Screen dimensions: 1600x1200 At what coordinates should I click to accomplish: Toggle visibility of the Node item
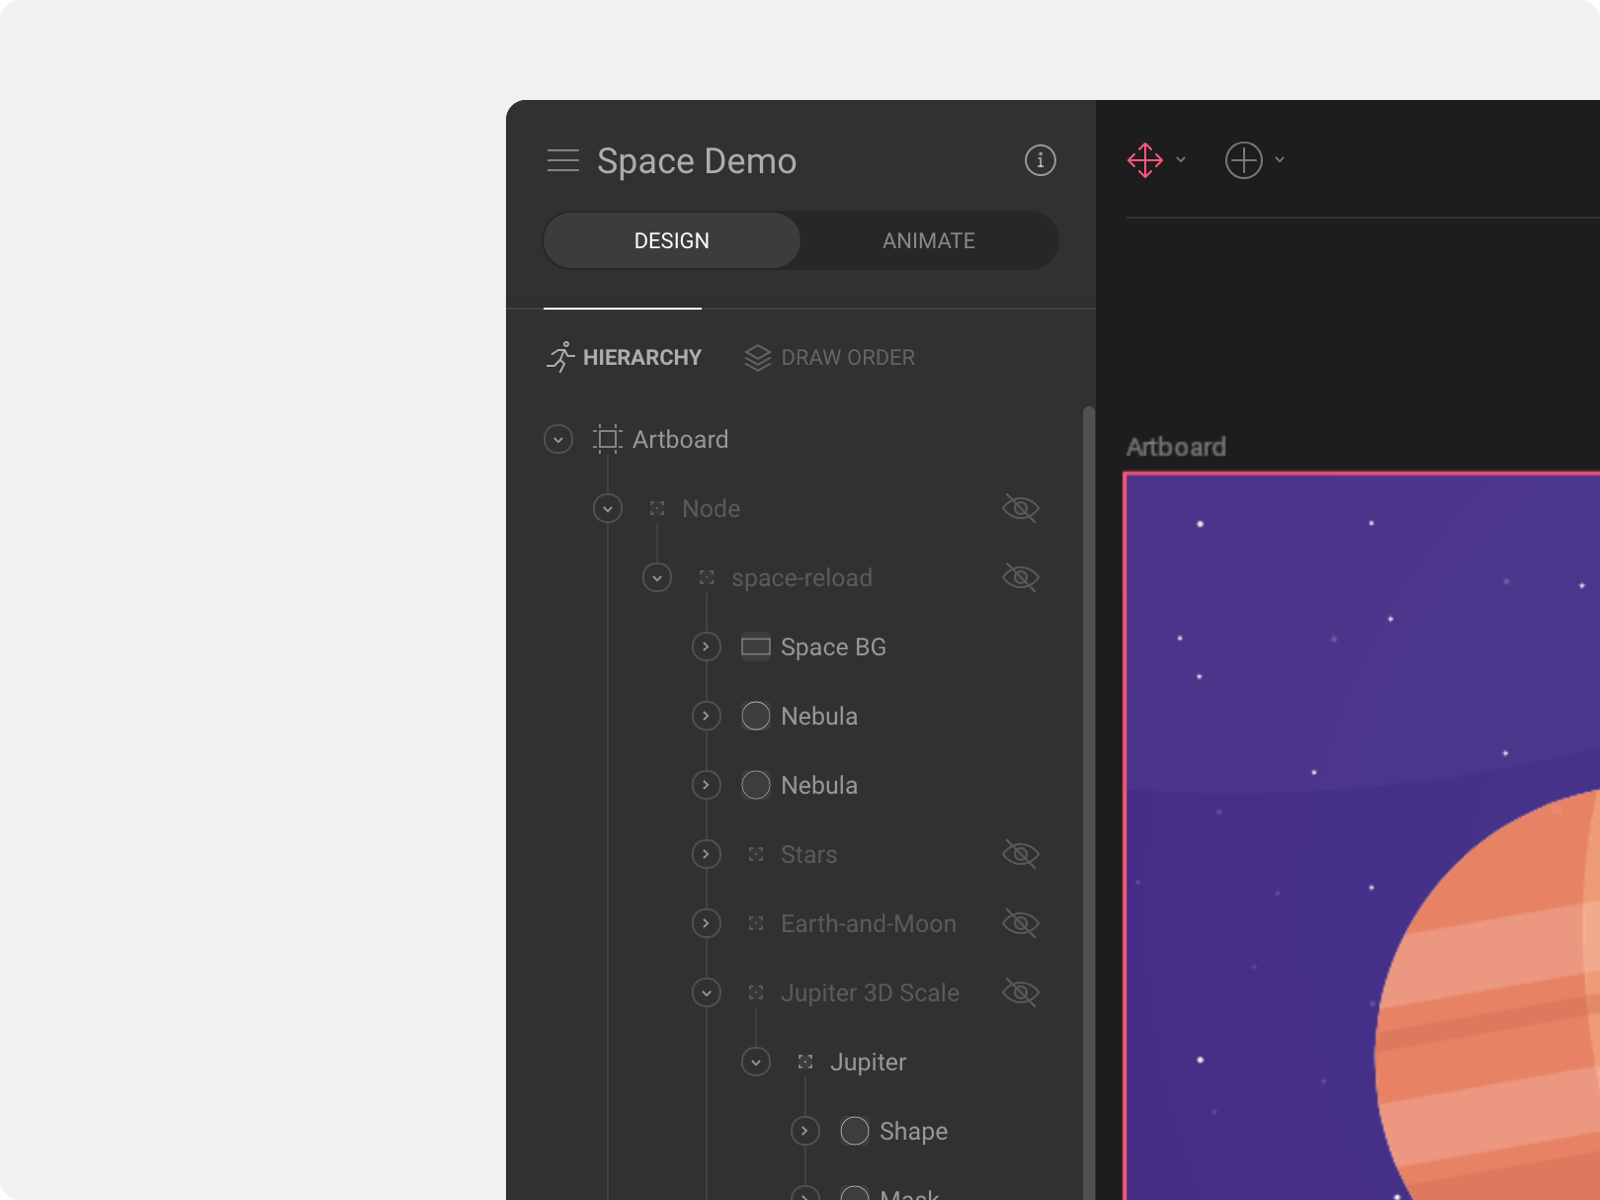pos(1021,509)
